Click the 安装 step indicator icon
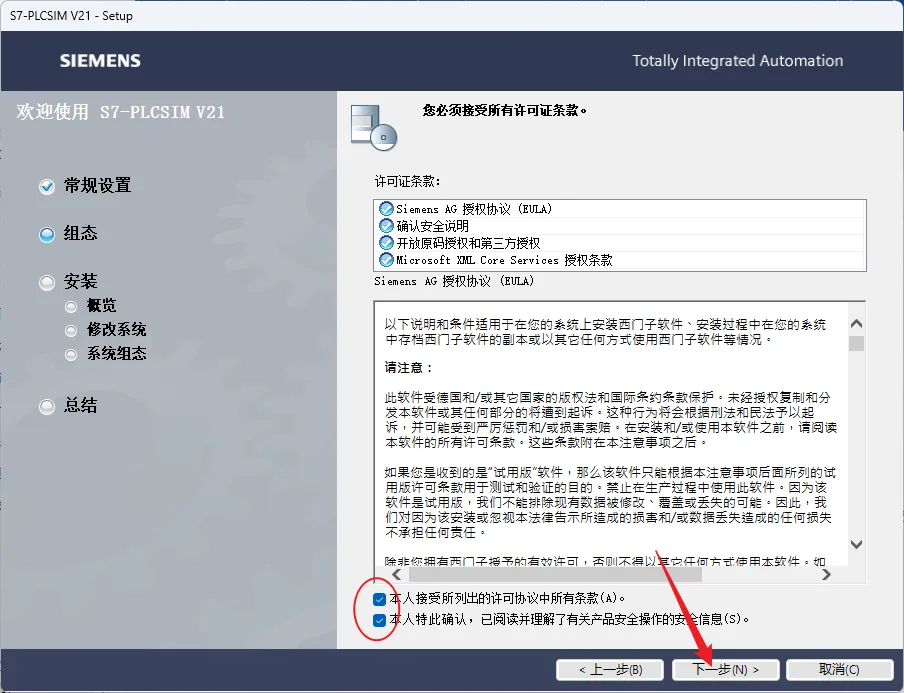Image resolution: width=904 pixels, height=693 pixels. 47,283
